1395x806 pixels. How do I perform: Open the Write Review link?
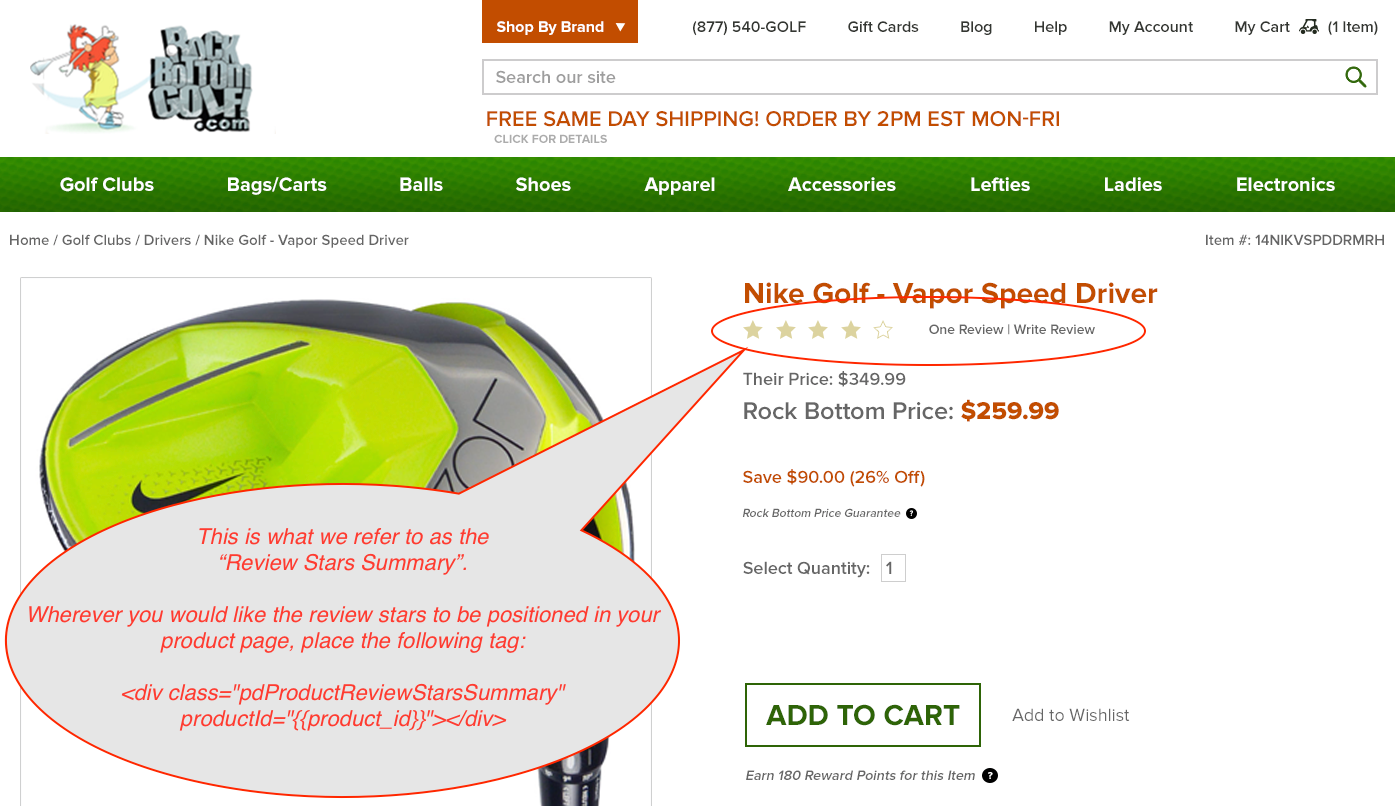pyautogui.click(x=1054, y=329)
